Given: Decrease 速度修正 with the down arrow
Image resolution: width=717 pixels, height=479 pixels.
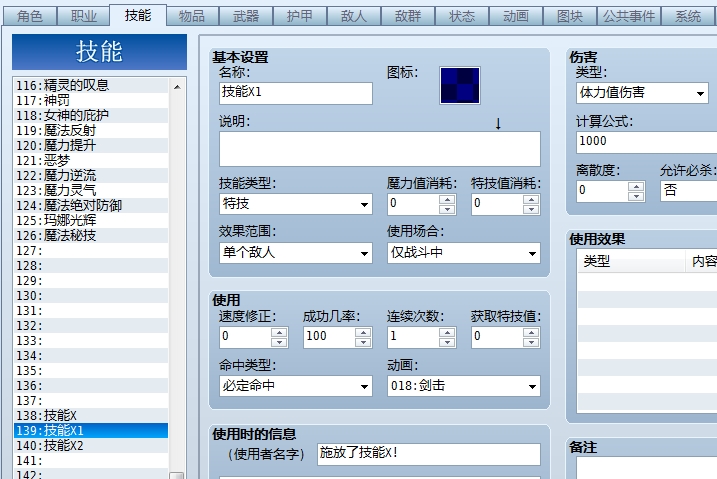Looking at the screenshot, I should point(279,342).
